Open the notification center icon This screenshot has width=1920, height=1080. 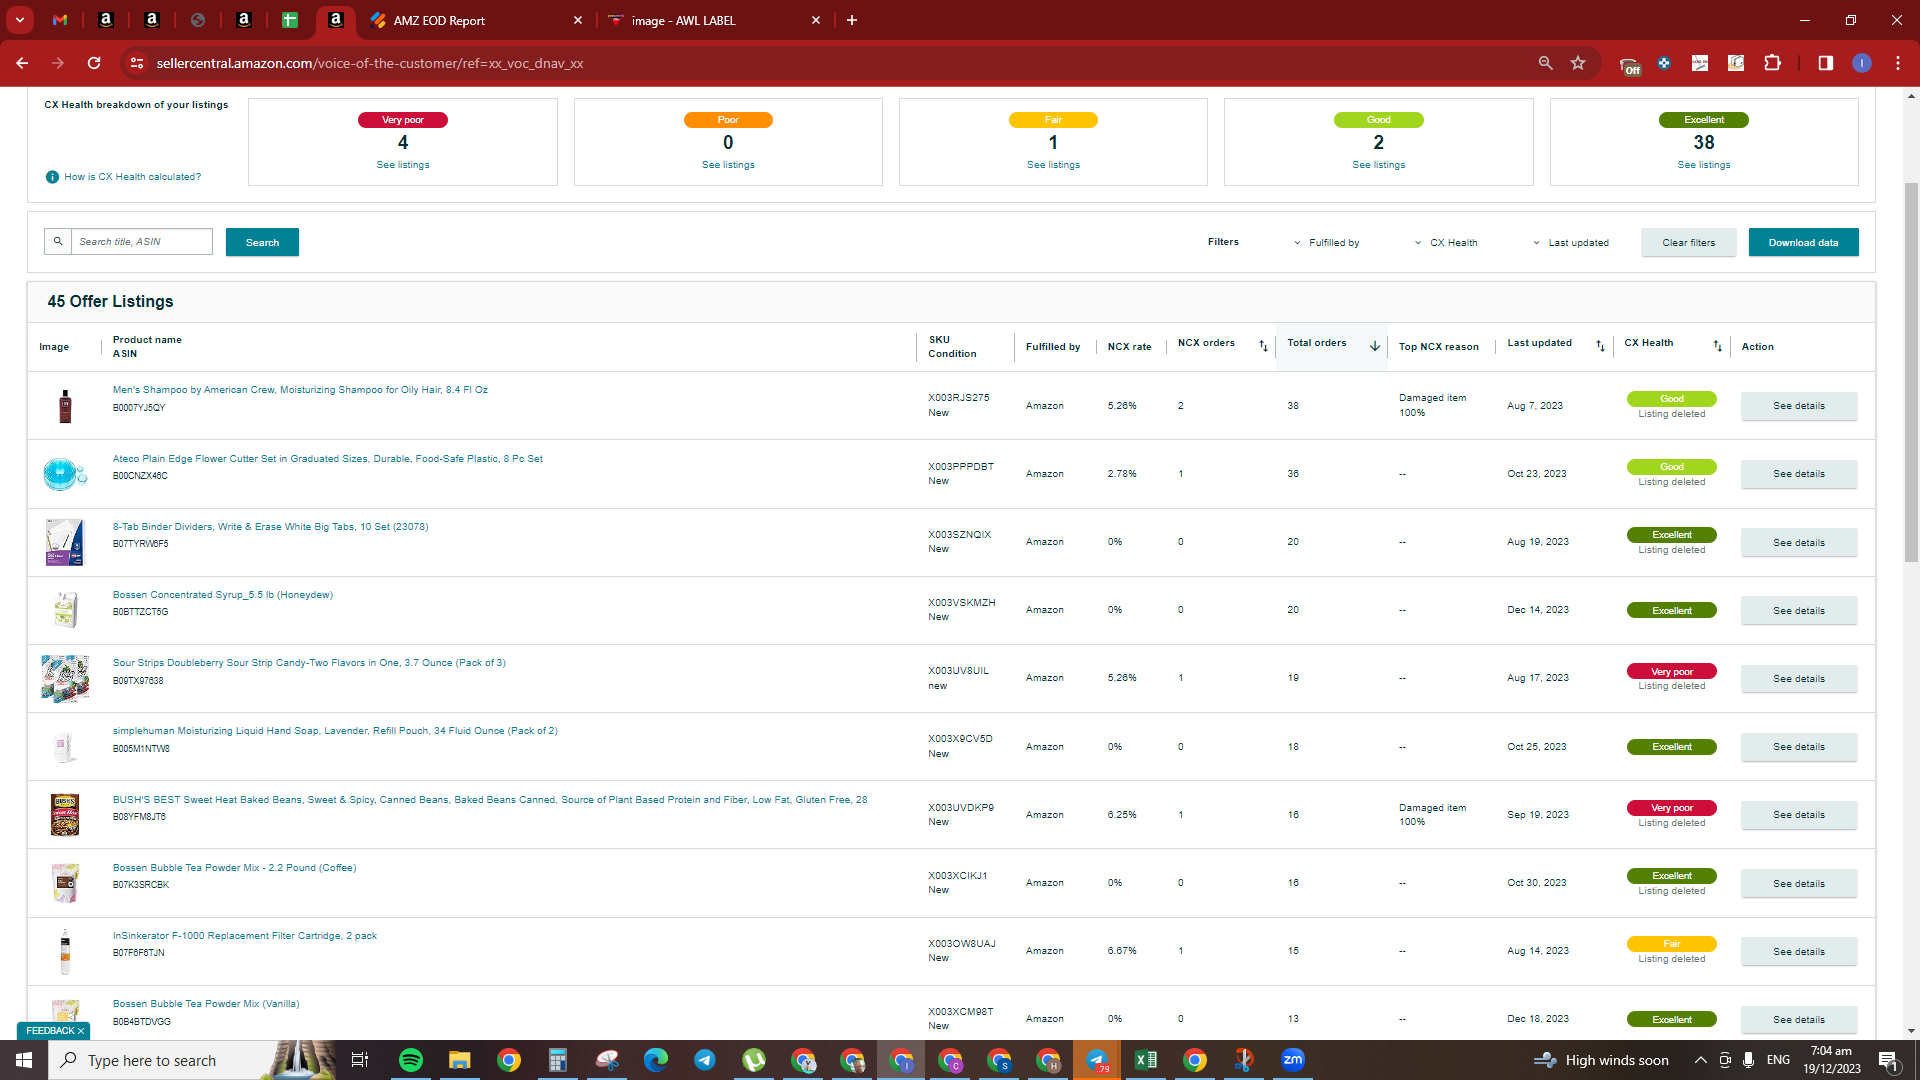[1888, 1060]
